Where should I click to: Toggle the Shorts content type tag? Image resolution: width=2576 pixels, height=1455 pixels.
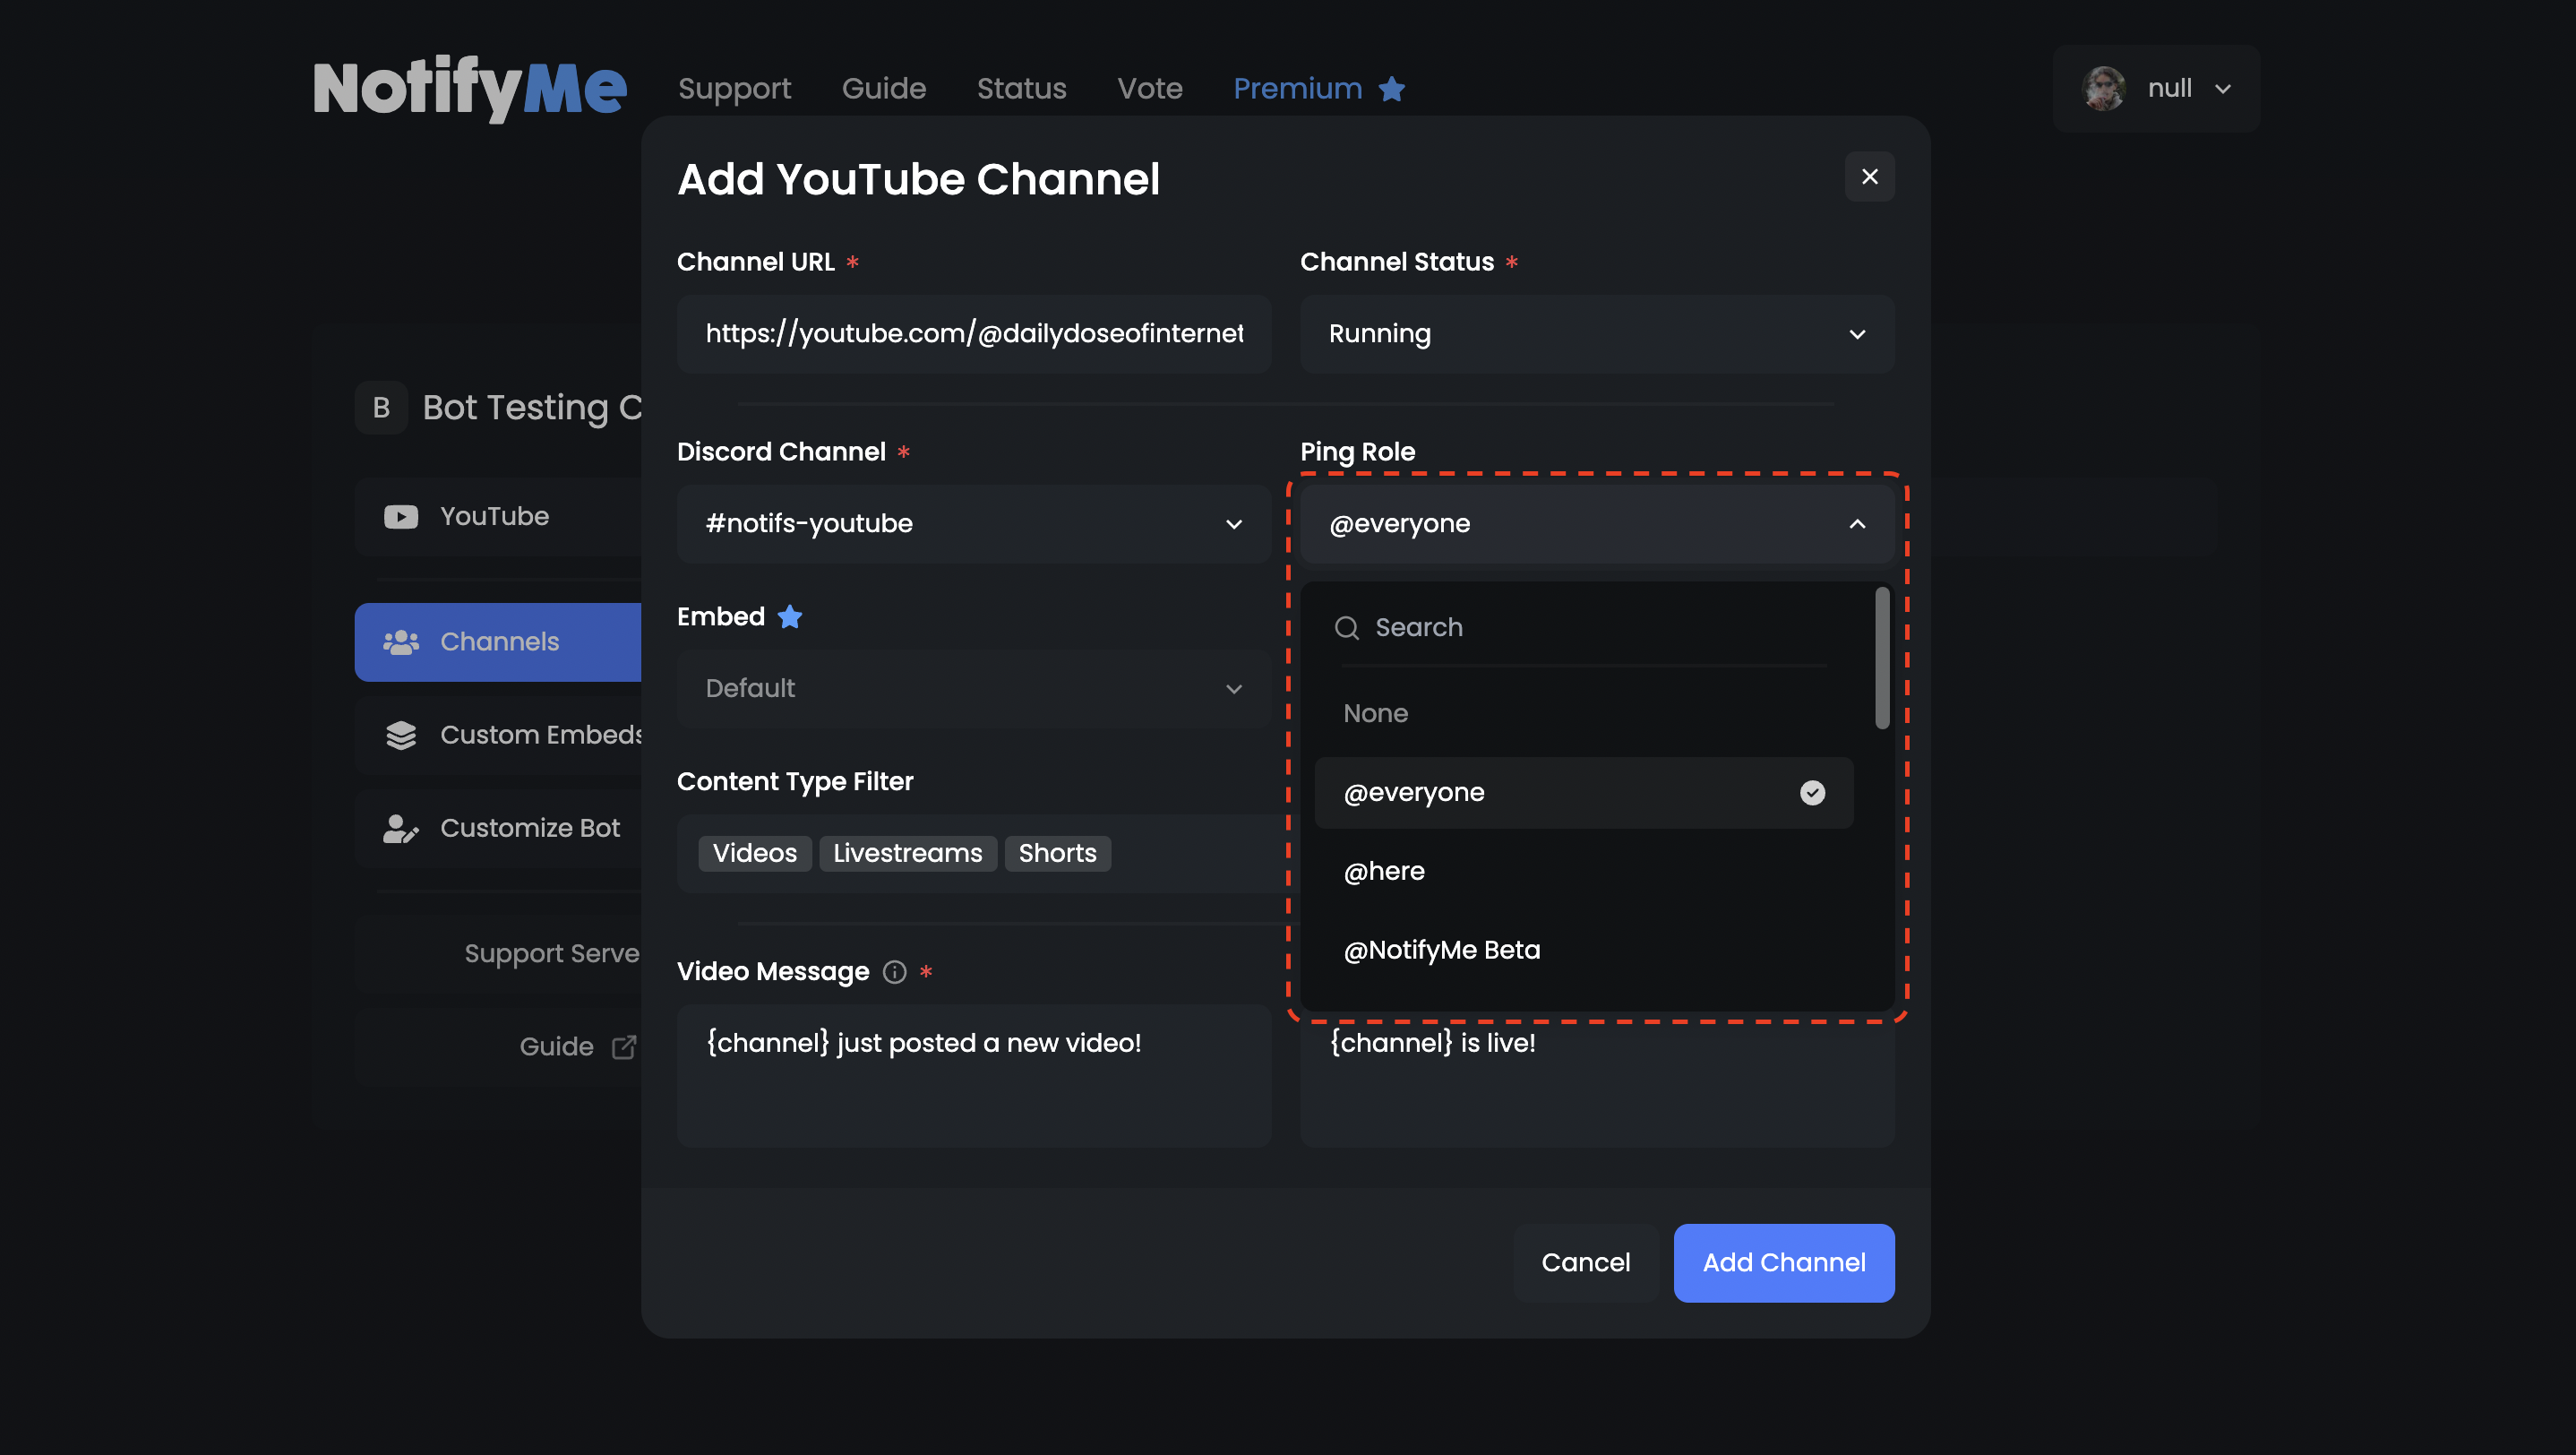(x=1057, y=853)
